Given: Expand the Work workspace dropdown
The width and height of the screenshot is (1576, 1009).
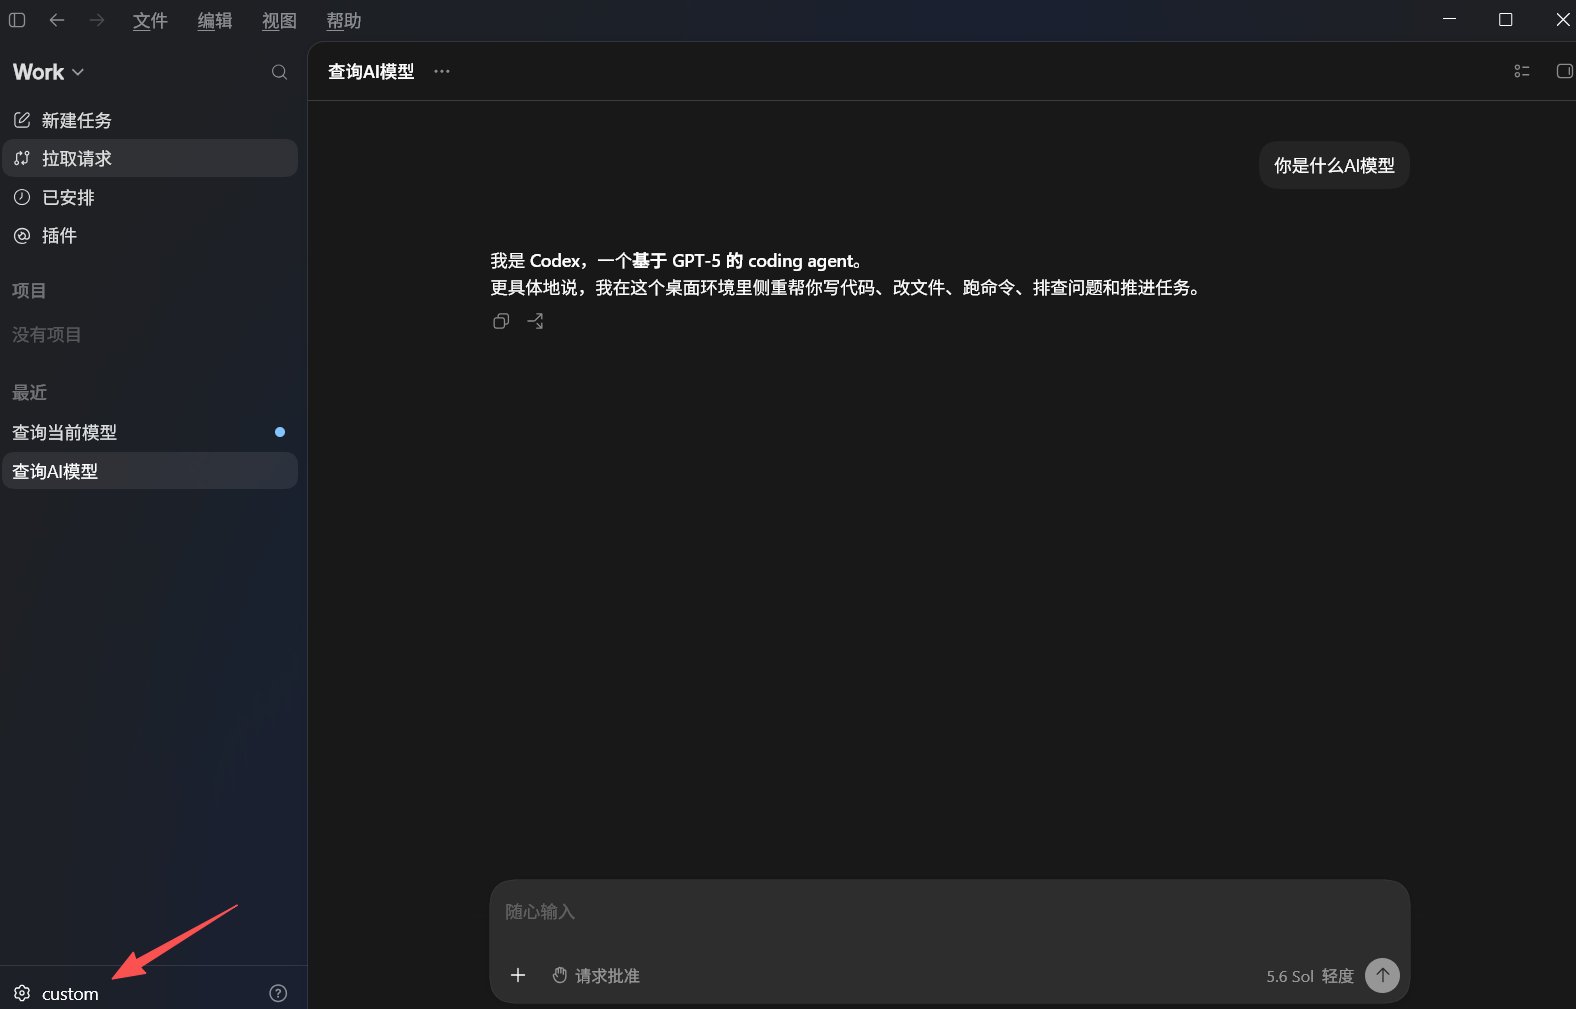Looking at the screenshot, I should click(48, 72).
